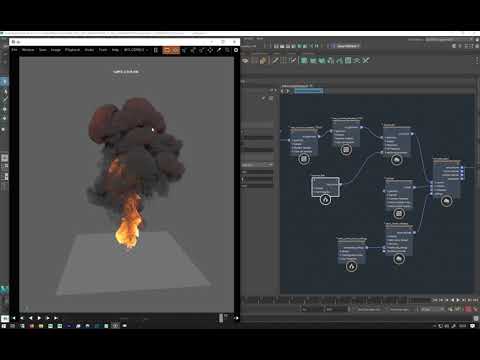
Task: Jump to first frame in viewer playback bar
Action: point(14,318)
